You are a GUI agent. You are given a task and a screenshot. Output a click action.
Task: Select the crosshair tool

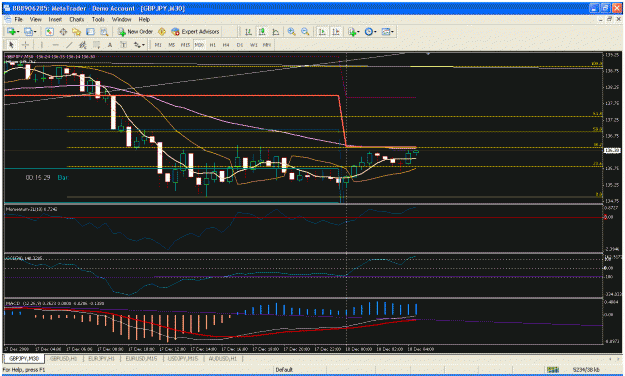click(x=25, y=45)
